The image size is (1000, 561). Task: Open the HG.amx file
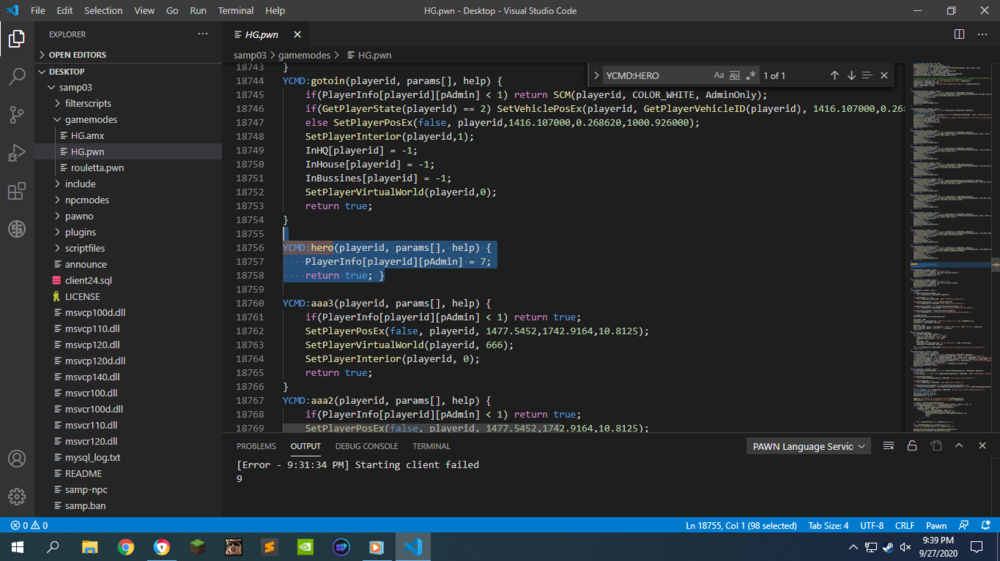(x=128, y=135)
